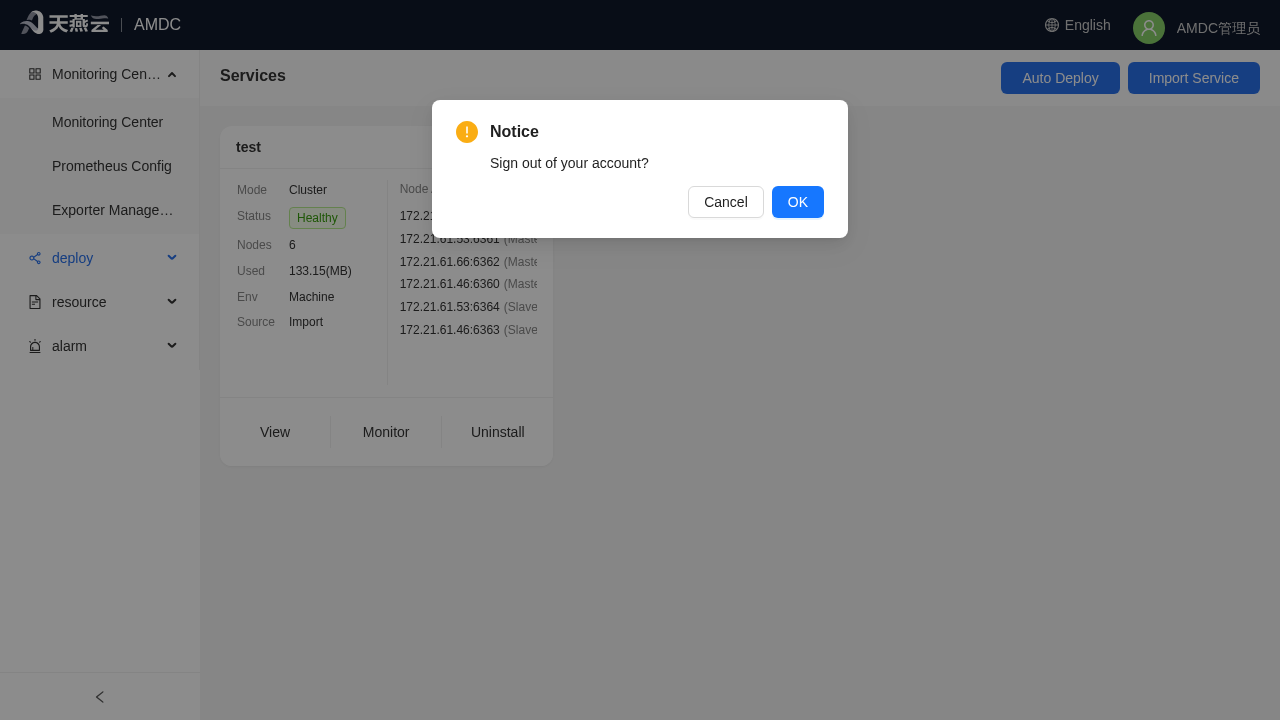Collapse sidebar with the arrow icon
This screenshot has height=720, width=1280.
[x=100, y=697]
